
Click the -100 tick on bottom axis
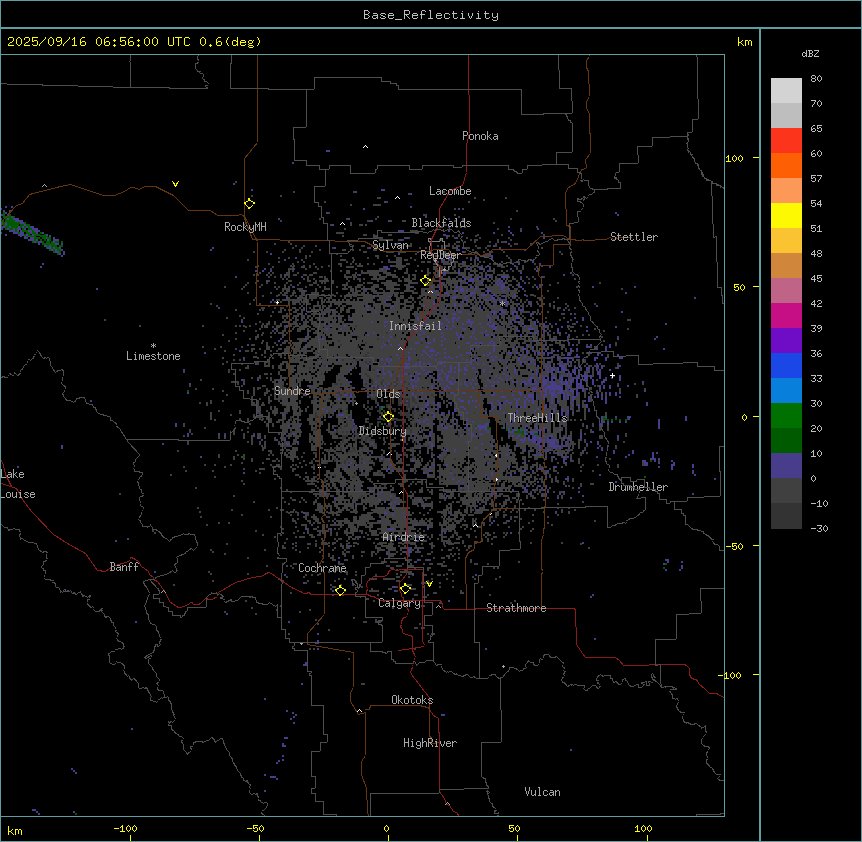tap(126, 828)
